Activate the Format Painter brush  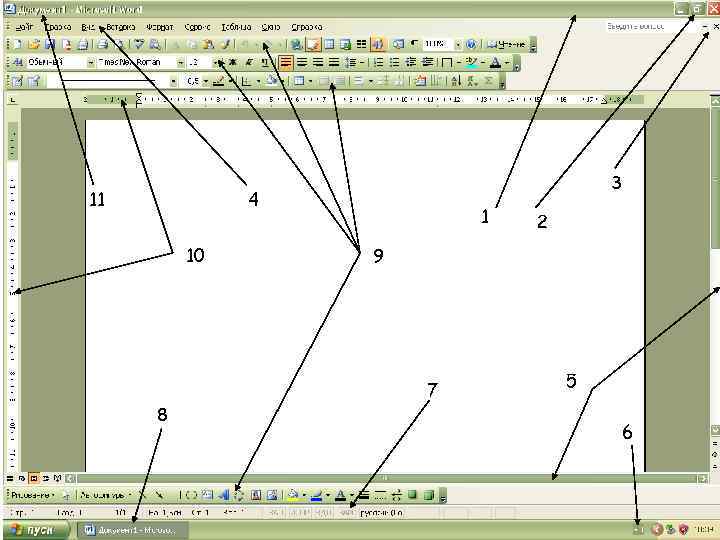point(225,44)
